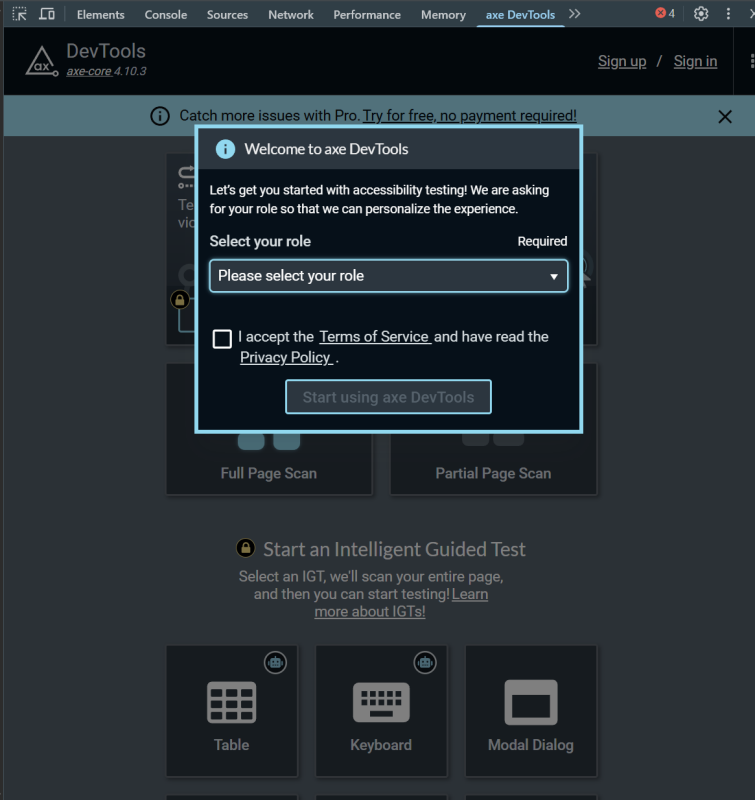
Task: Open the DevTools customize three-dot menu
Action: point(728,14)
